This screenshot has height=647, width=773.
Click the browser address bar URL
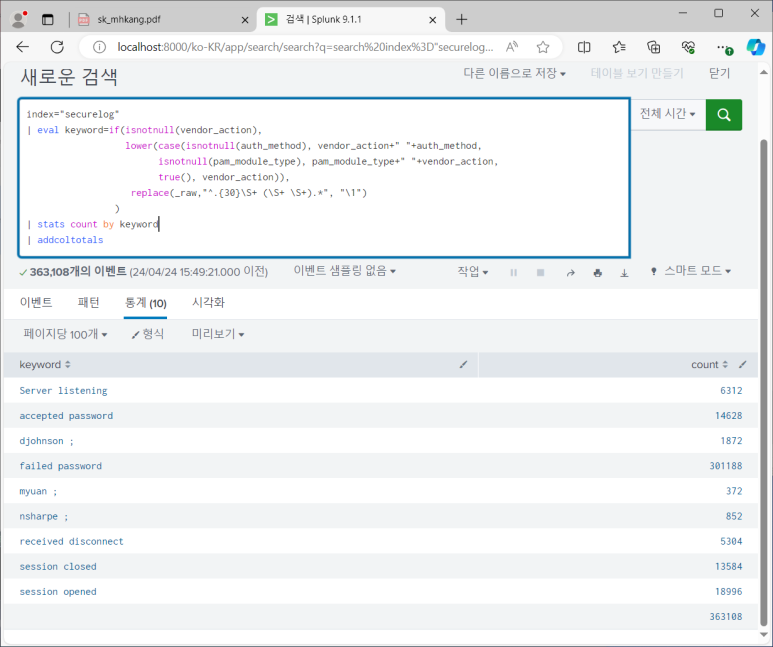305,47
